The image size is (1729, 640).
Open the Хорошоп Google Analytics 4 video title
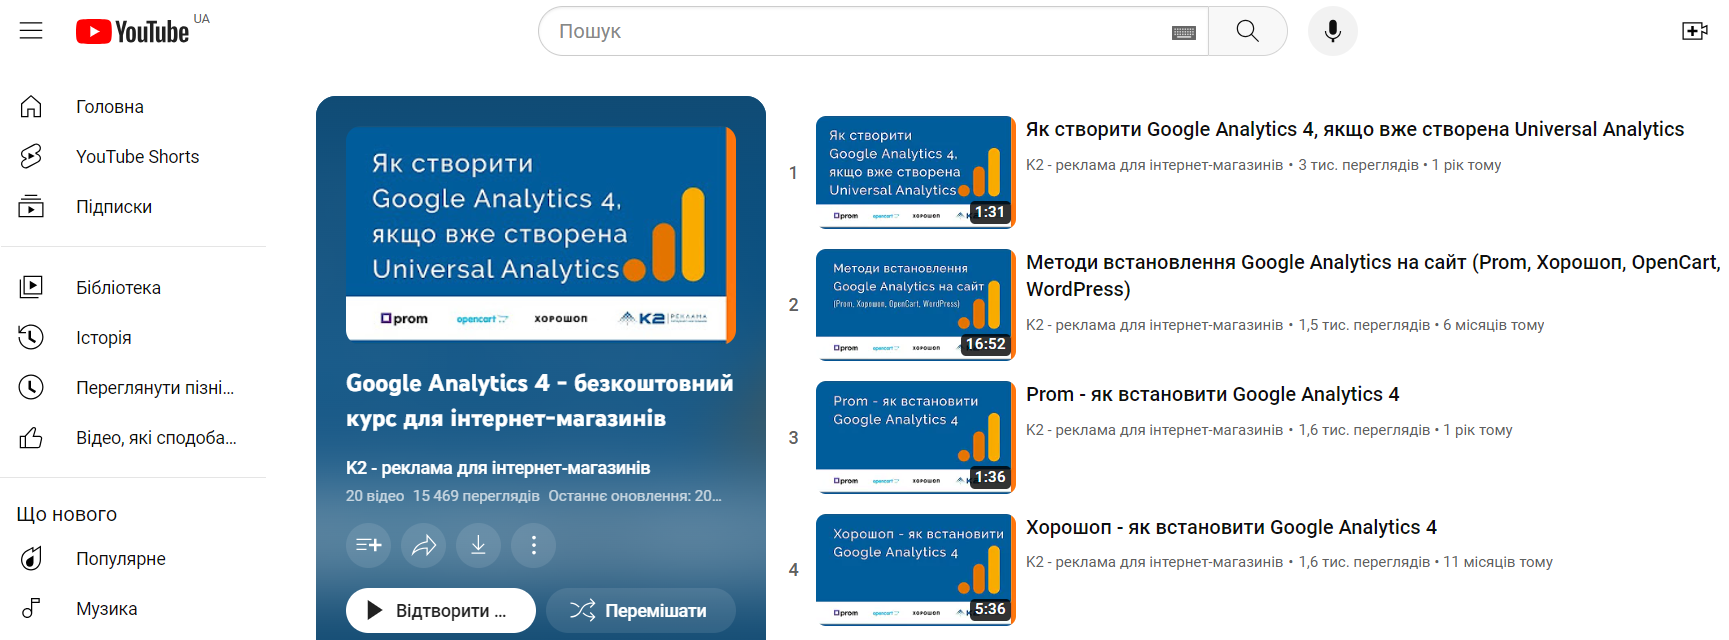tap(1231, 528)
